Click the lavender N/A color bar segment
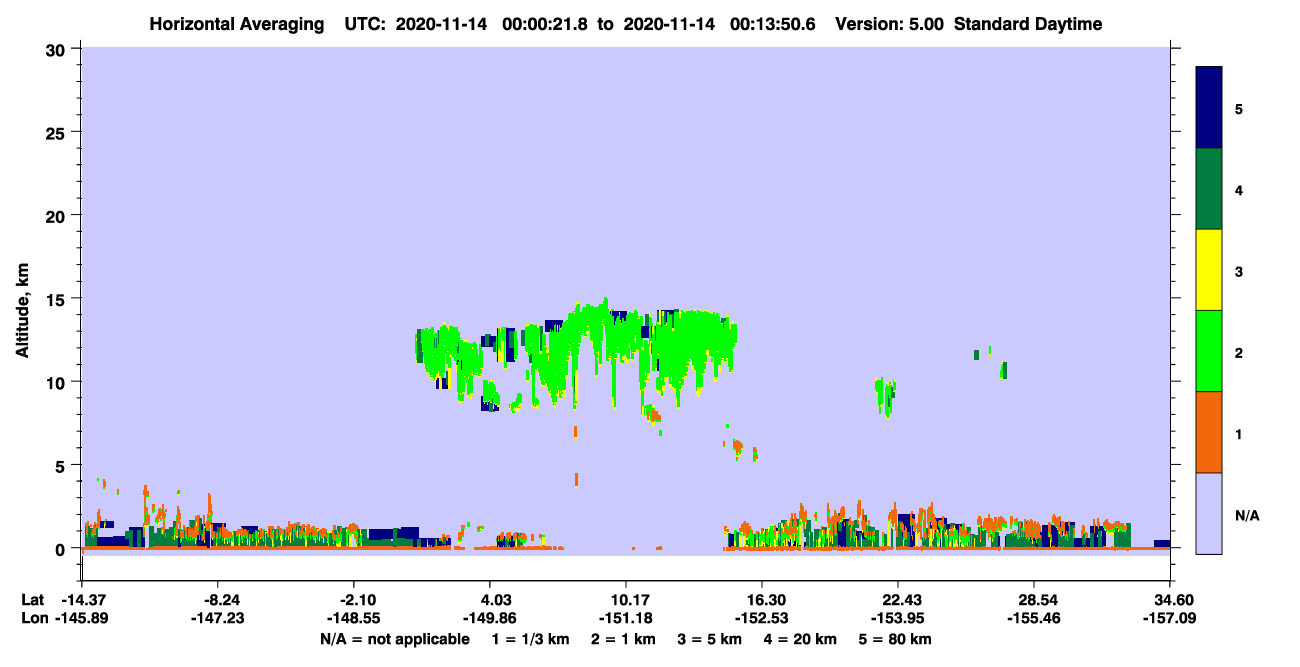The width and height of the screenshot is (1300, 667). point(1209,513)
